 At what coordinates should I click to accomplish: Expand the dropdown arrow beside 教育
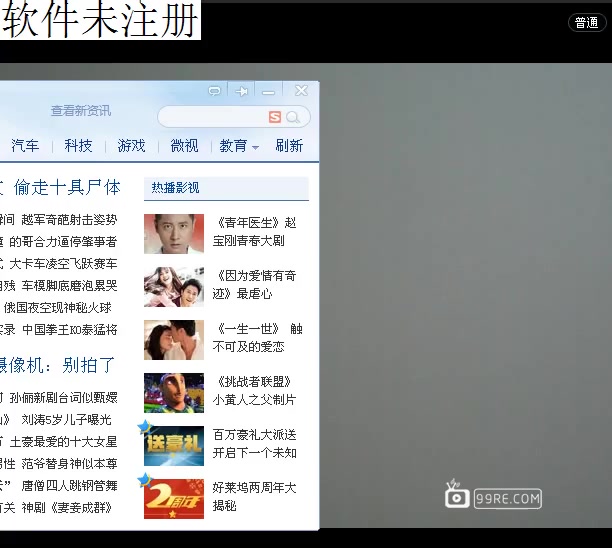(255, 148)
